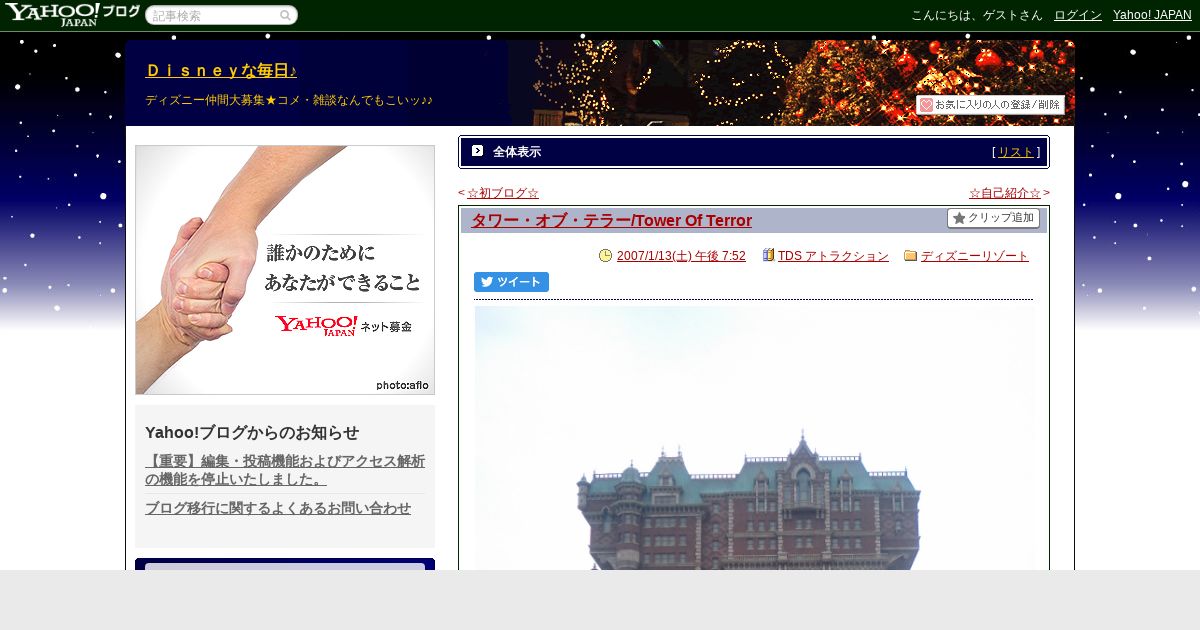
Task: Click お気に入りの人の登録/削除 button
Action: (991, 104)
